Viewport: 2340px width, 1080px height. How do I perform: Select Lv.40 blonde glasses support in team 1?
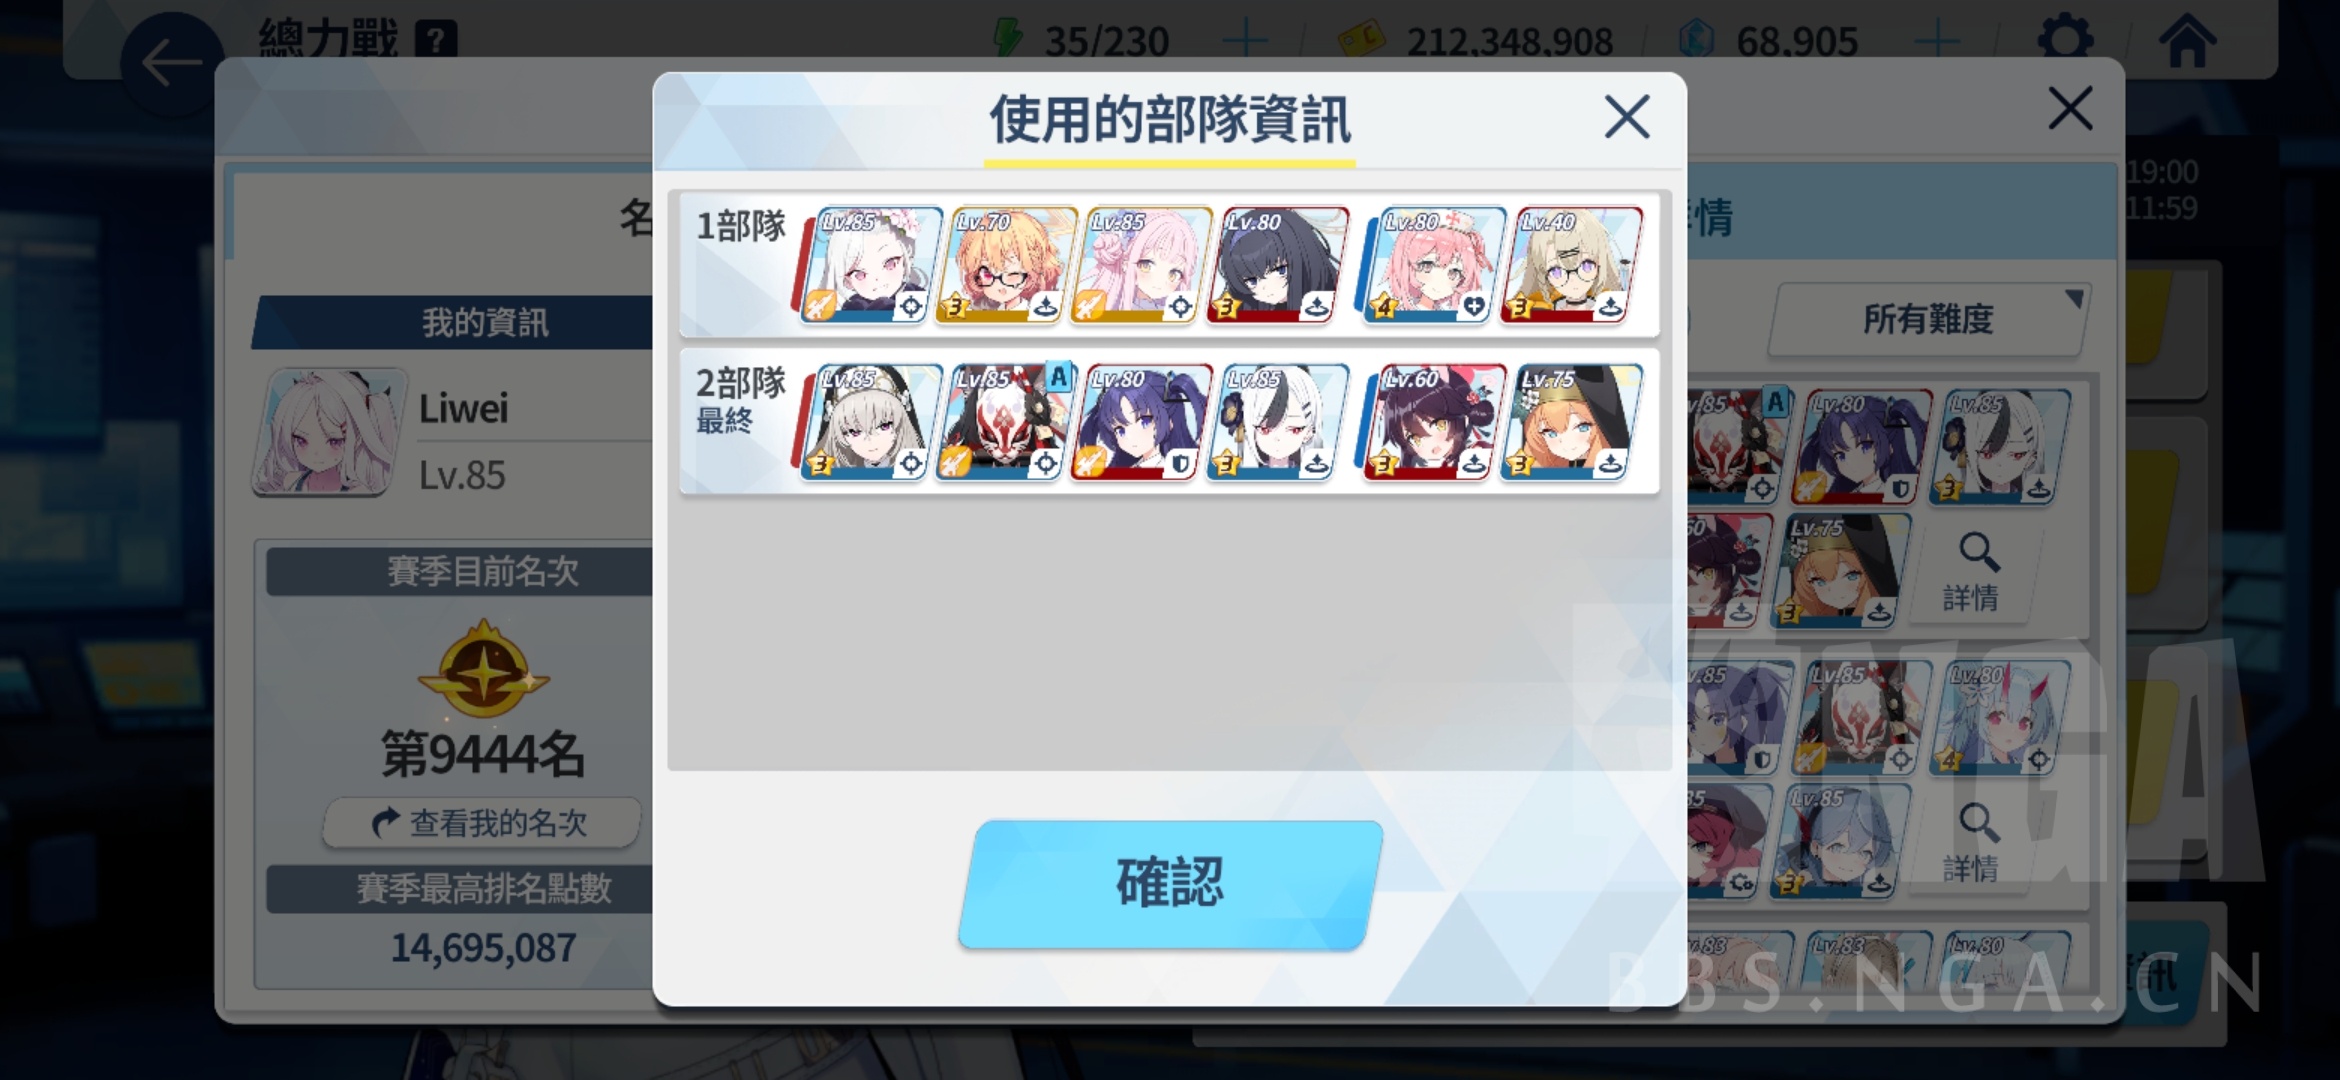(1571, 265)
